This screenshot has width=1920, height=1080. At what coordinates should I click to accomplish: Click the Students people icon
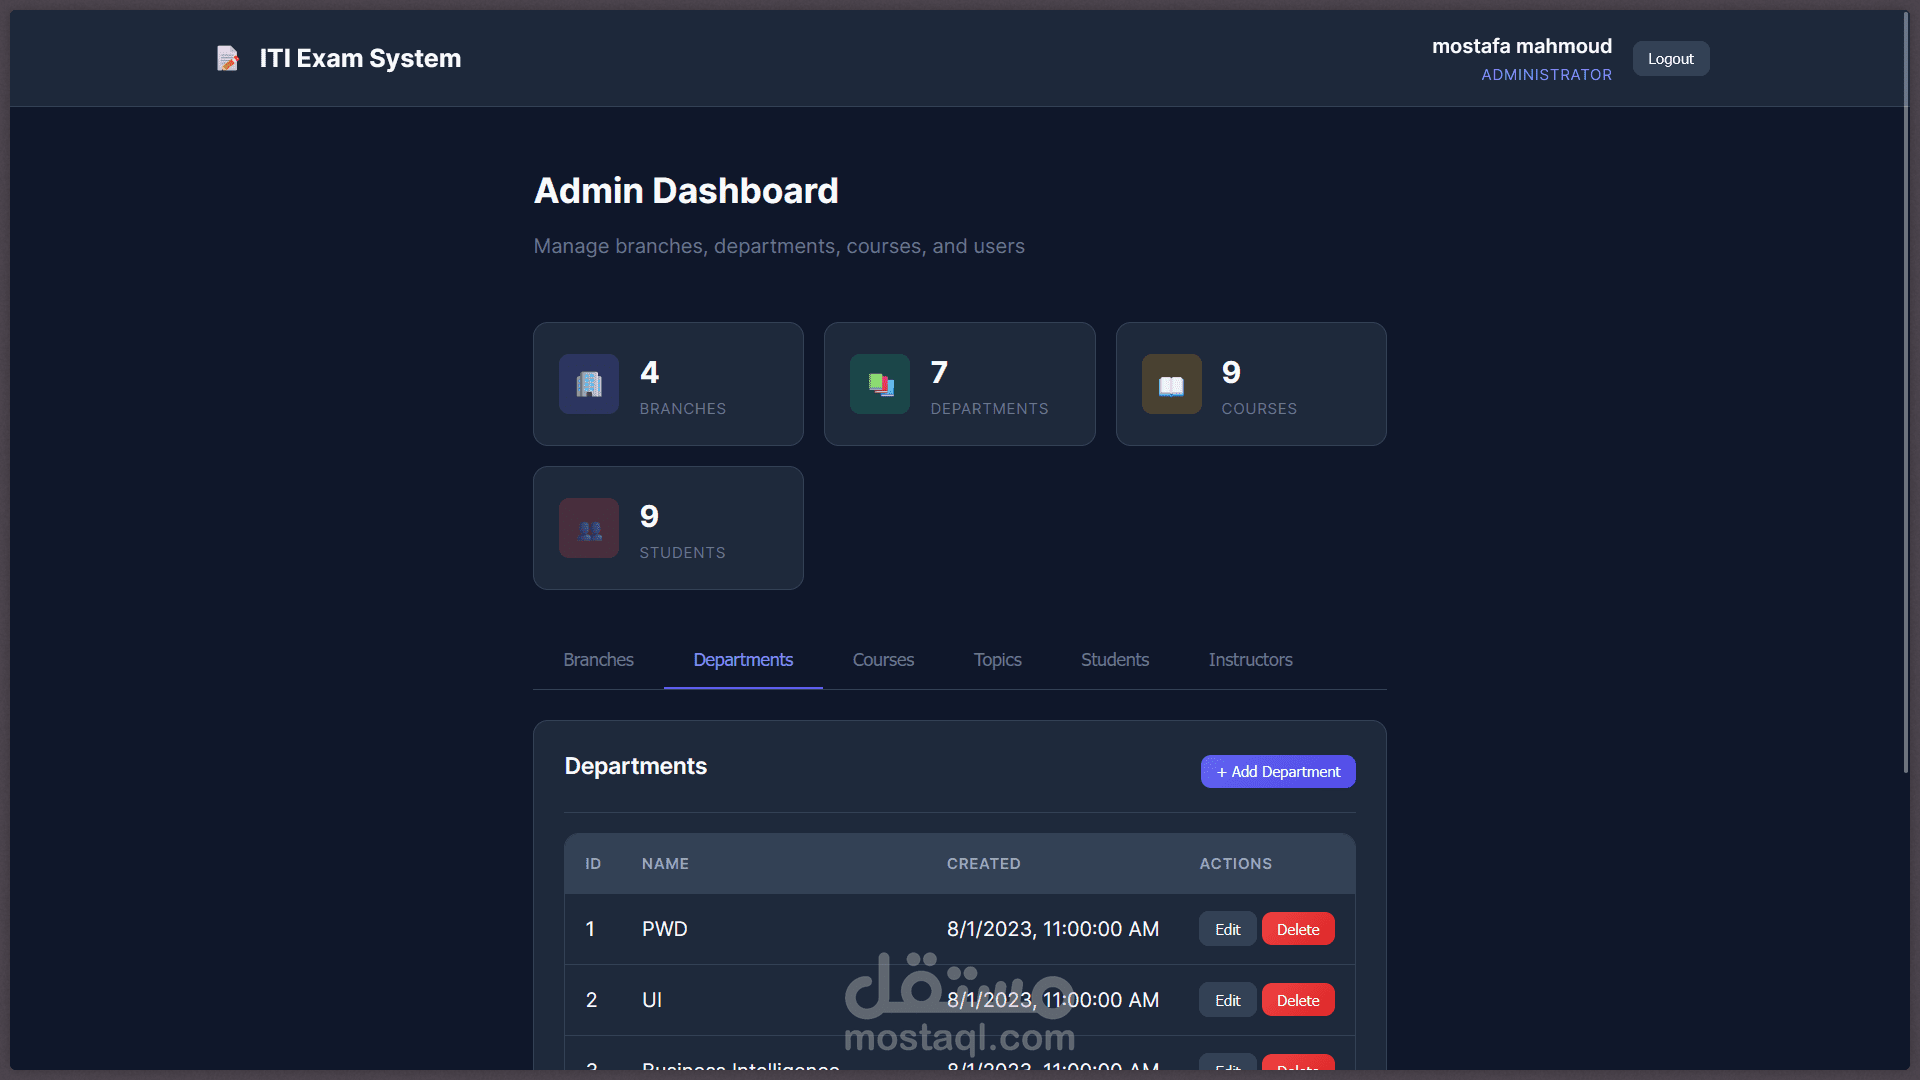(x=589, y=528)
